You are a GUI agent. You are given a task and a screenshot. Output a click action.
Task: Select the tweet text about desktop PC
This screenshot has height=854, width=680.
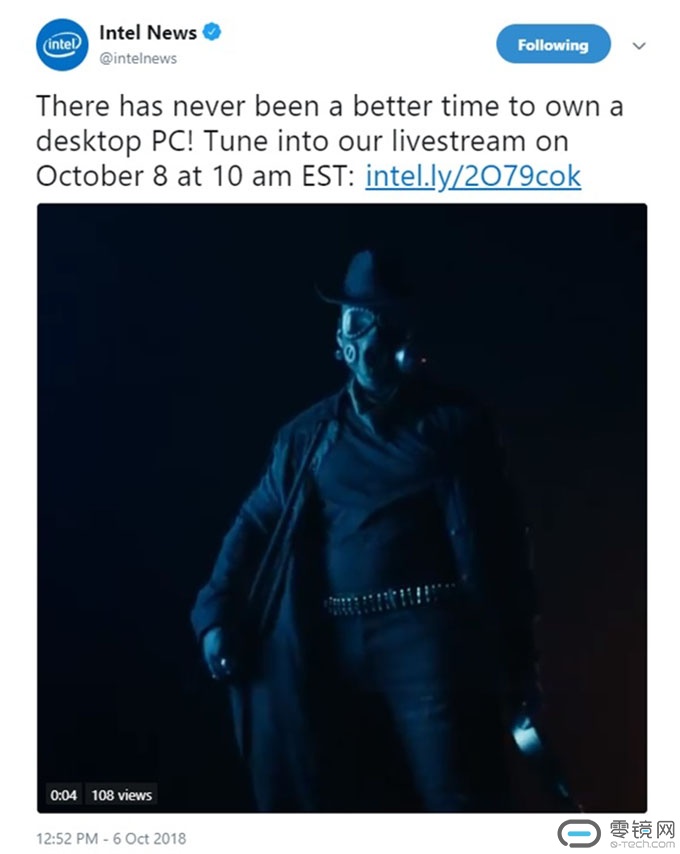coord(330,141)
